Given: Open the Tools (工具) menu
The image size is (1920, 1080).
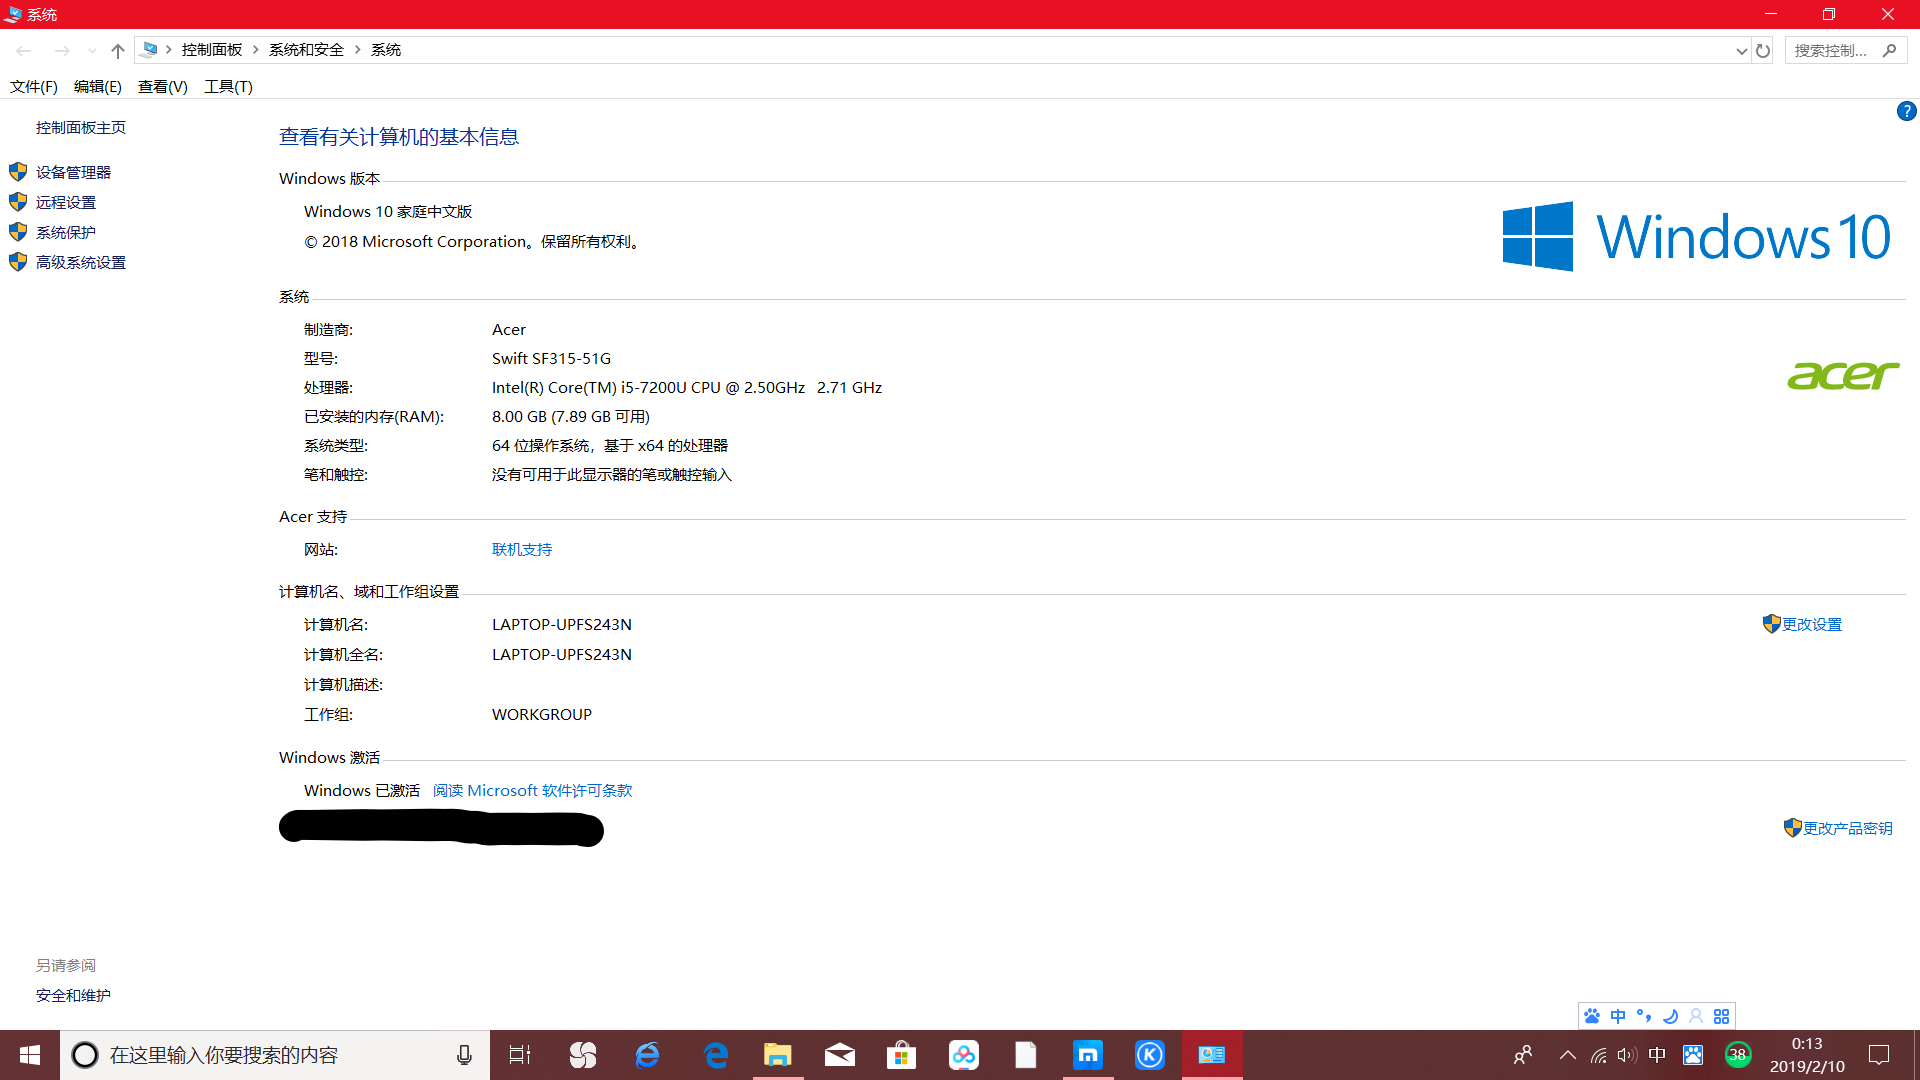Looking at the screenshot, I should (x=229, y=87).
